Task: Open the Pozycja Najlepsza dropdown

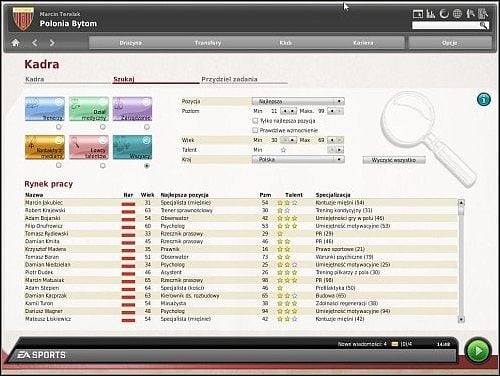Action: click(x=298, y=101)
